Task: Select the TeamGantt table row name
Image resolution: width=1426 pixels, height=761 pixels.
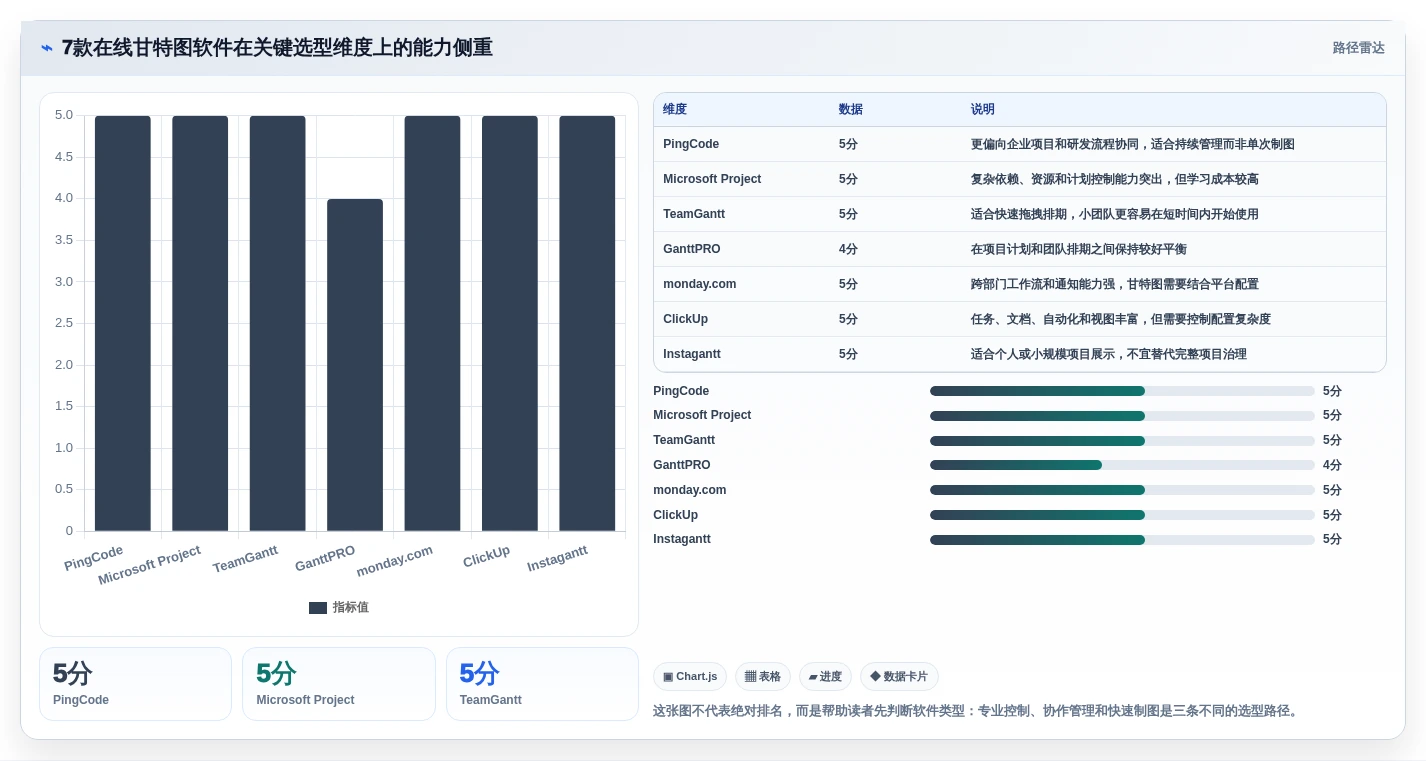Action: pyautogui.click(x=694, y=214)
